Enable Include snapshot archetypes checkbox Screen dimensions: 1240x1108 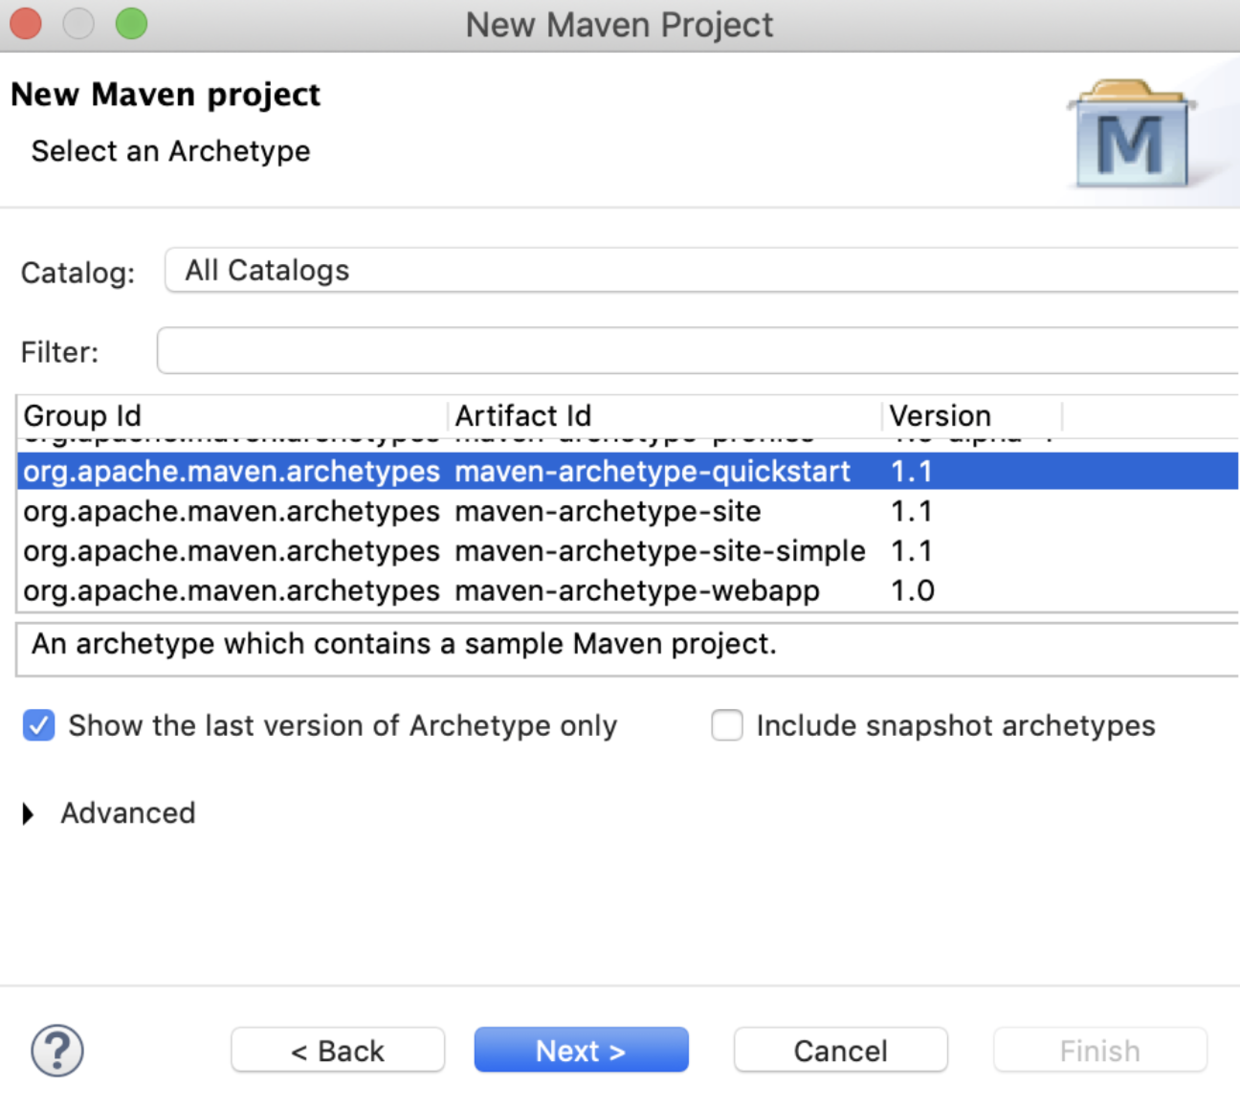point(727,725)
